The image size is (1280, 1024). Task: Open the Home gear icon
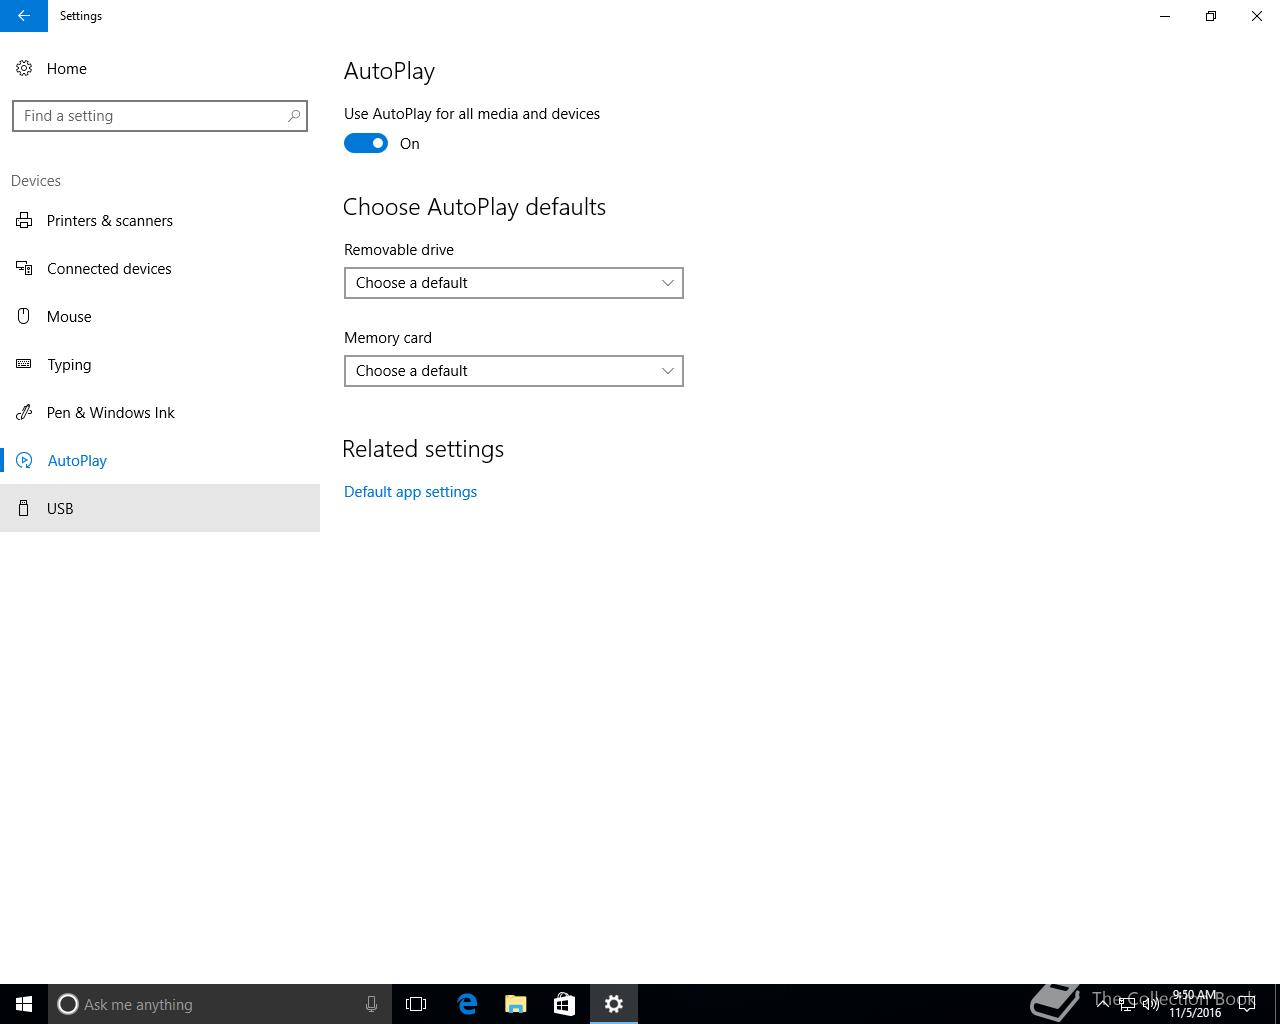(24, 68)
